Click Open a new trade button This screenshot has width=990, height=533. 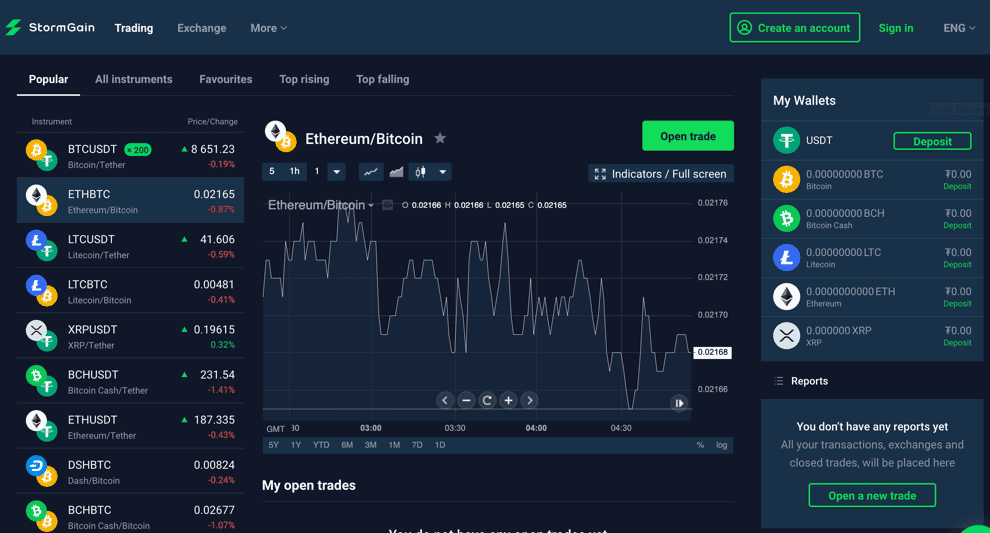pyautogui.click(x=872, y=496)
